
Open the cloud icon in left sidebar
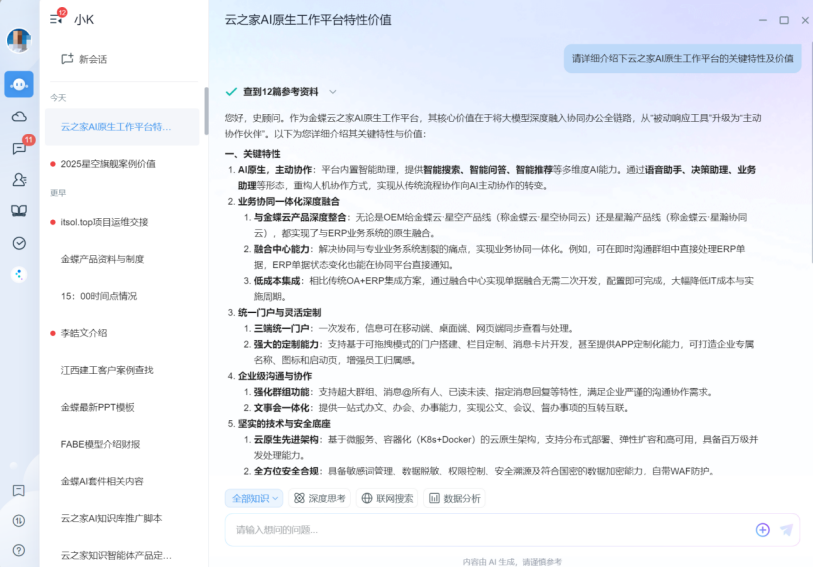[x=19, y=116]
